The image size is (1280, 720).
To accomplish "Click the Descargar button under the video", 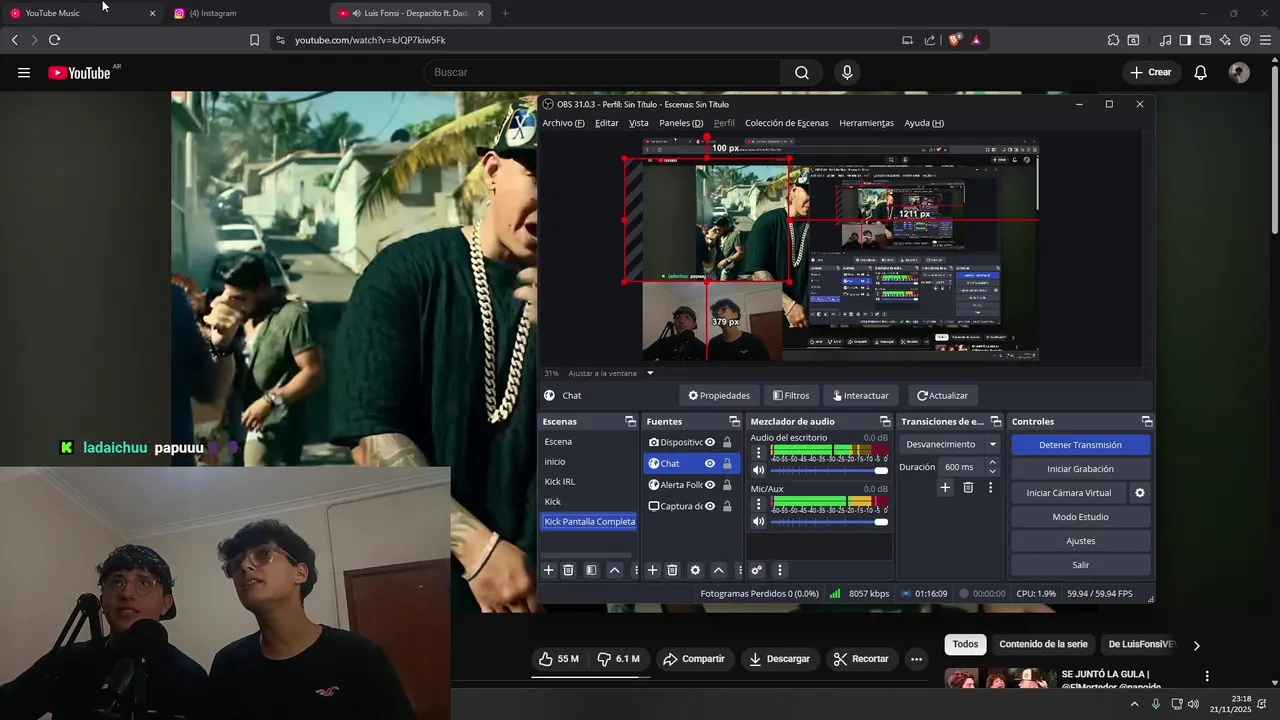I will tap(779, 659).
